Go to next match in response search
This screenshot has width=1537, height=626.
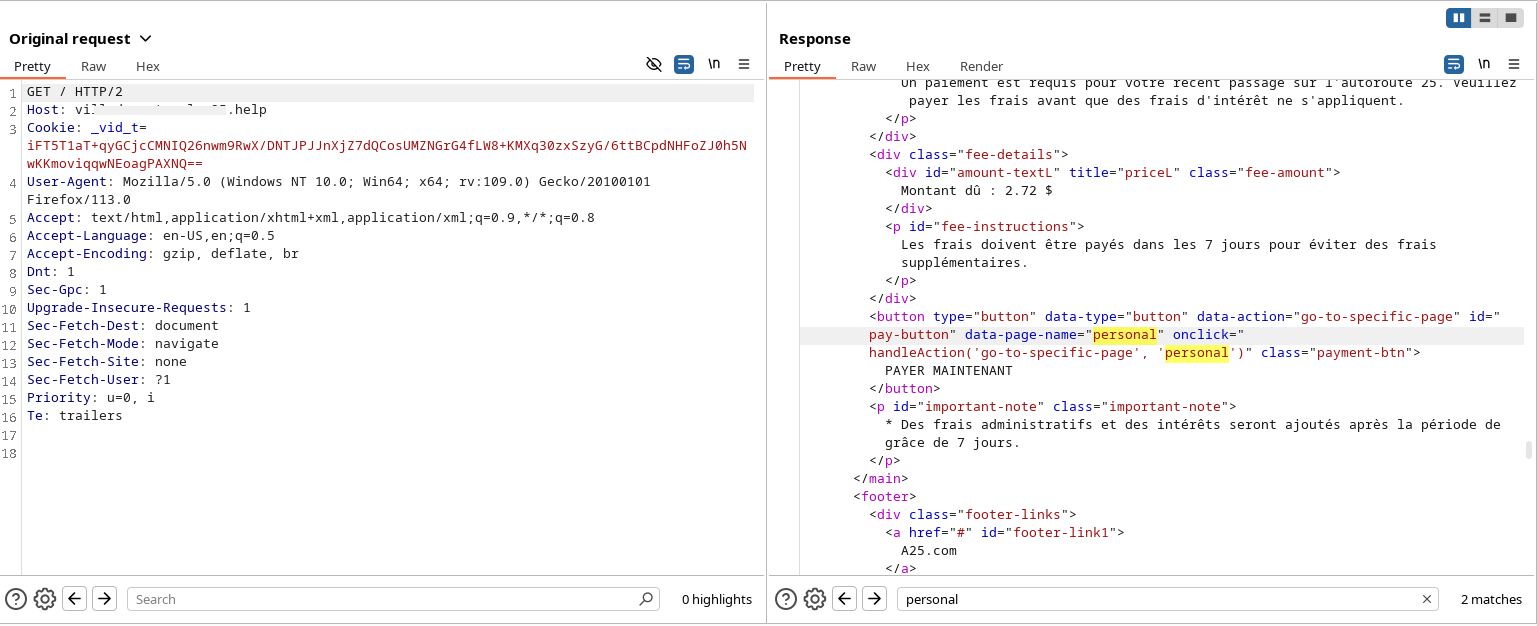pyautogui.click(x=875, y=599)
